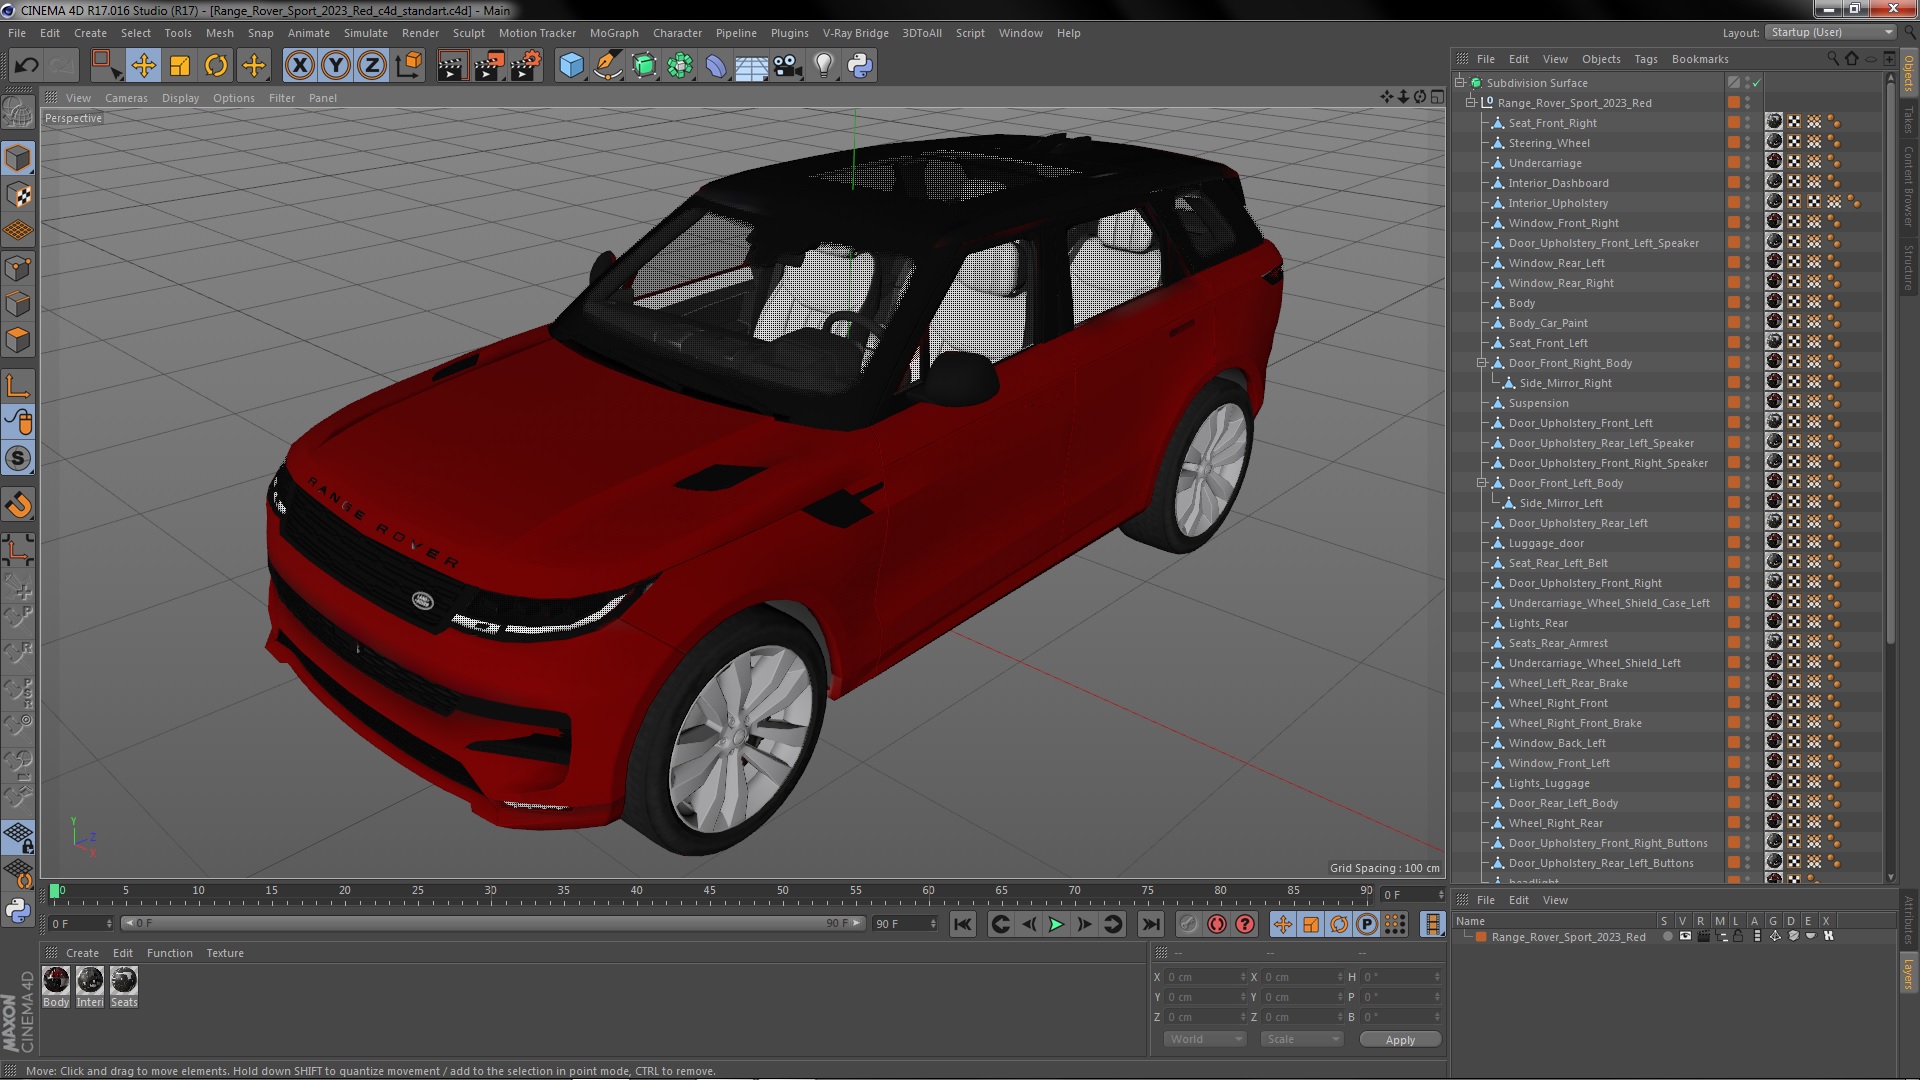
Task: Open Object Manager Tags menu
Action: [x=1645, y=59]
